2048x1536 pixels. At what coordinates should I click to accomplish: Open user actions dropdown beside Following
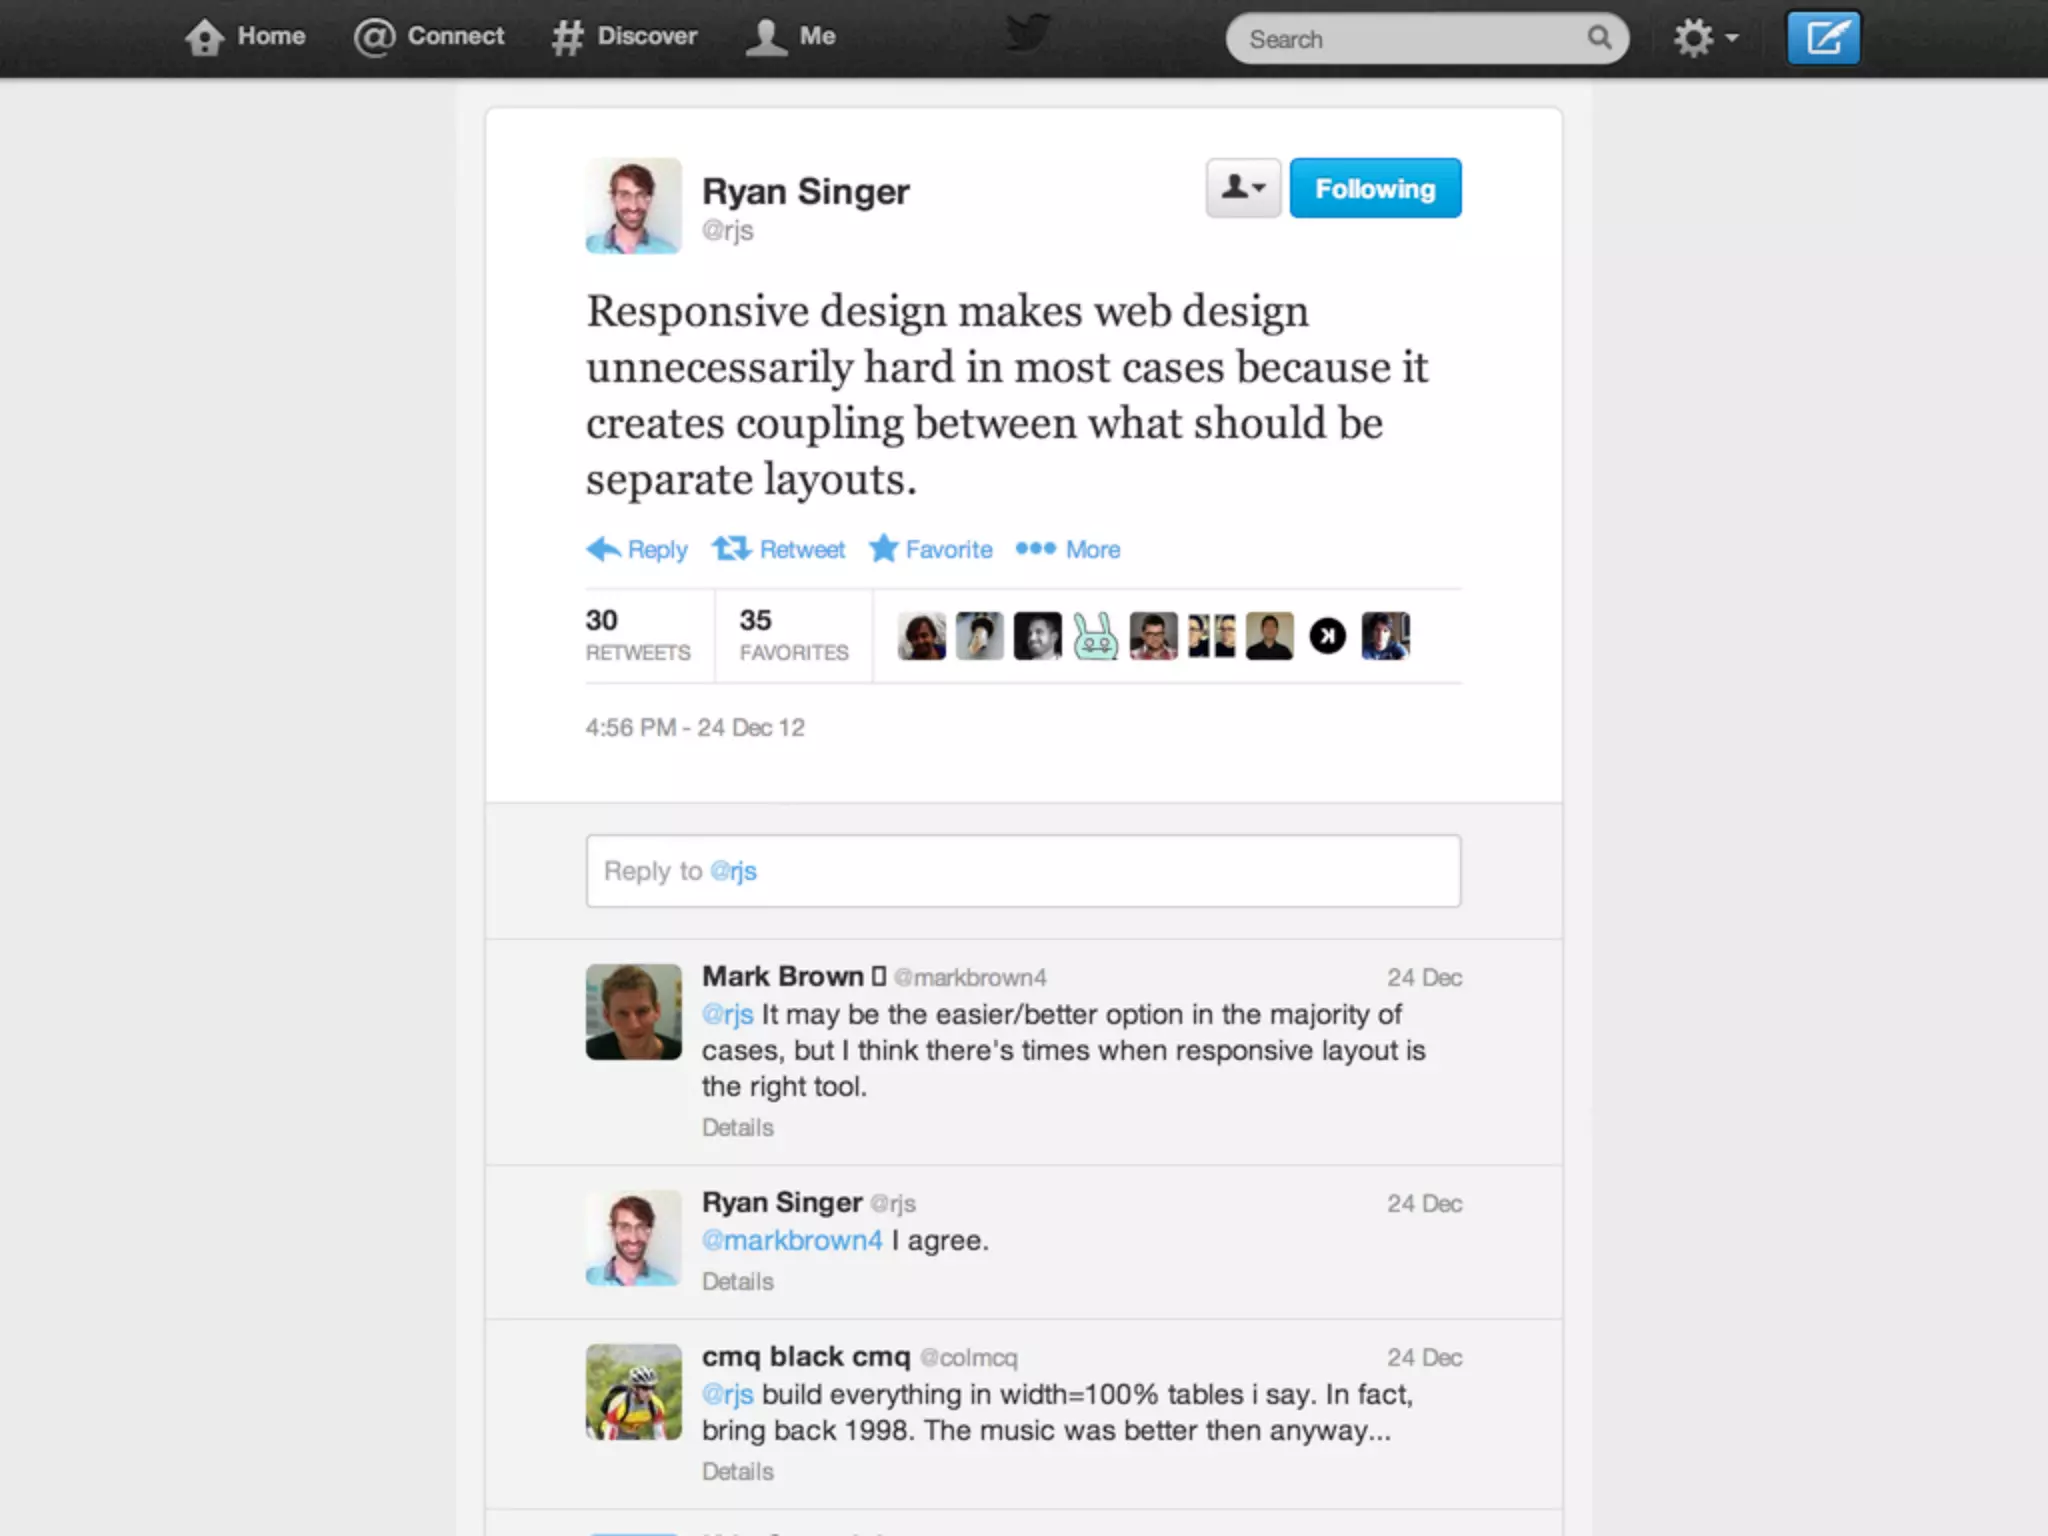(1243, 188)
